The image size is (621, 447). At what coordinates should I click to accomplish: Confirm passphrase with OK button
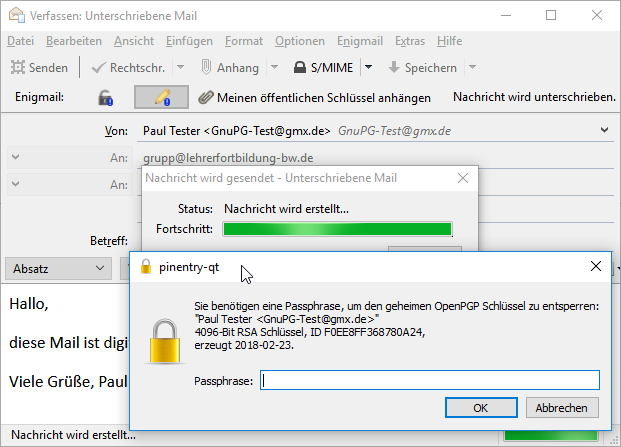(x=480, y=408)
